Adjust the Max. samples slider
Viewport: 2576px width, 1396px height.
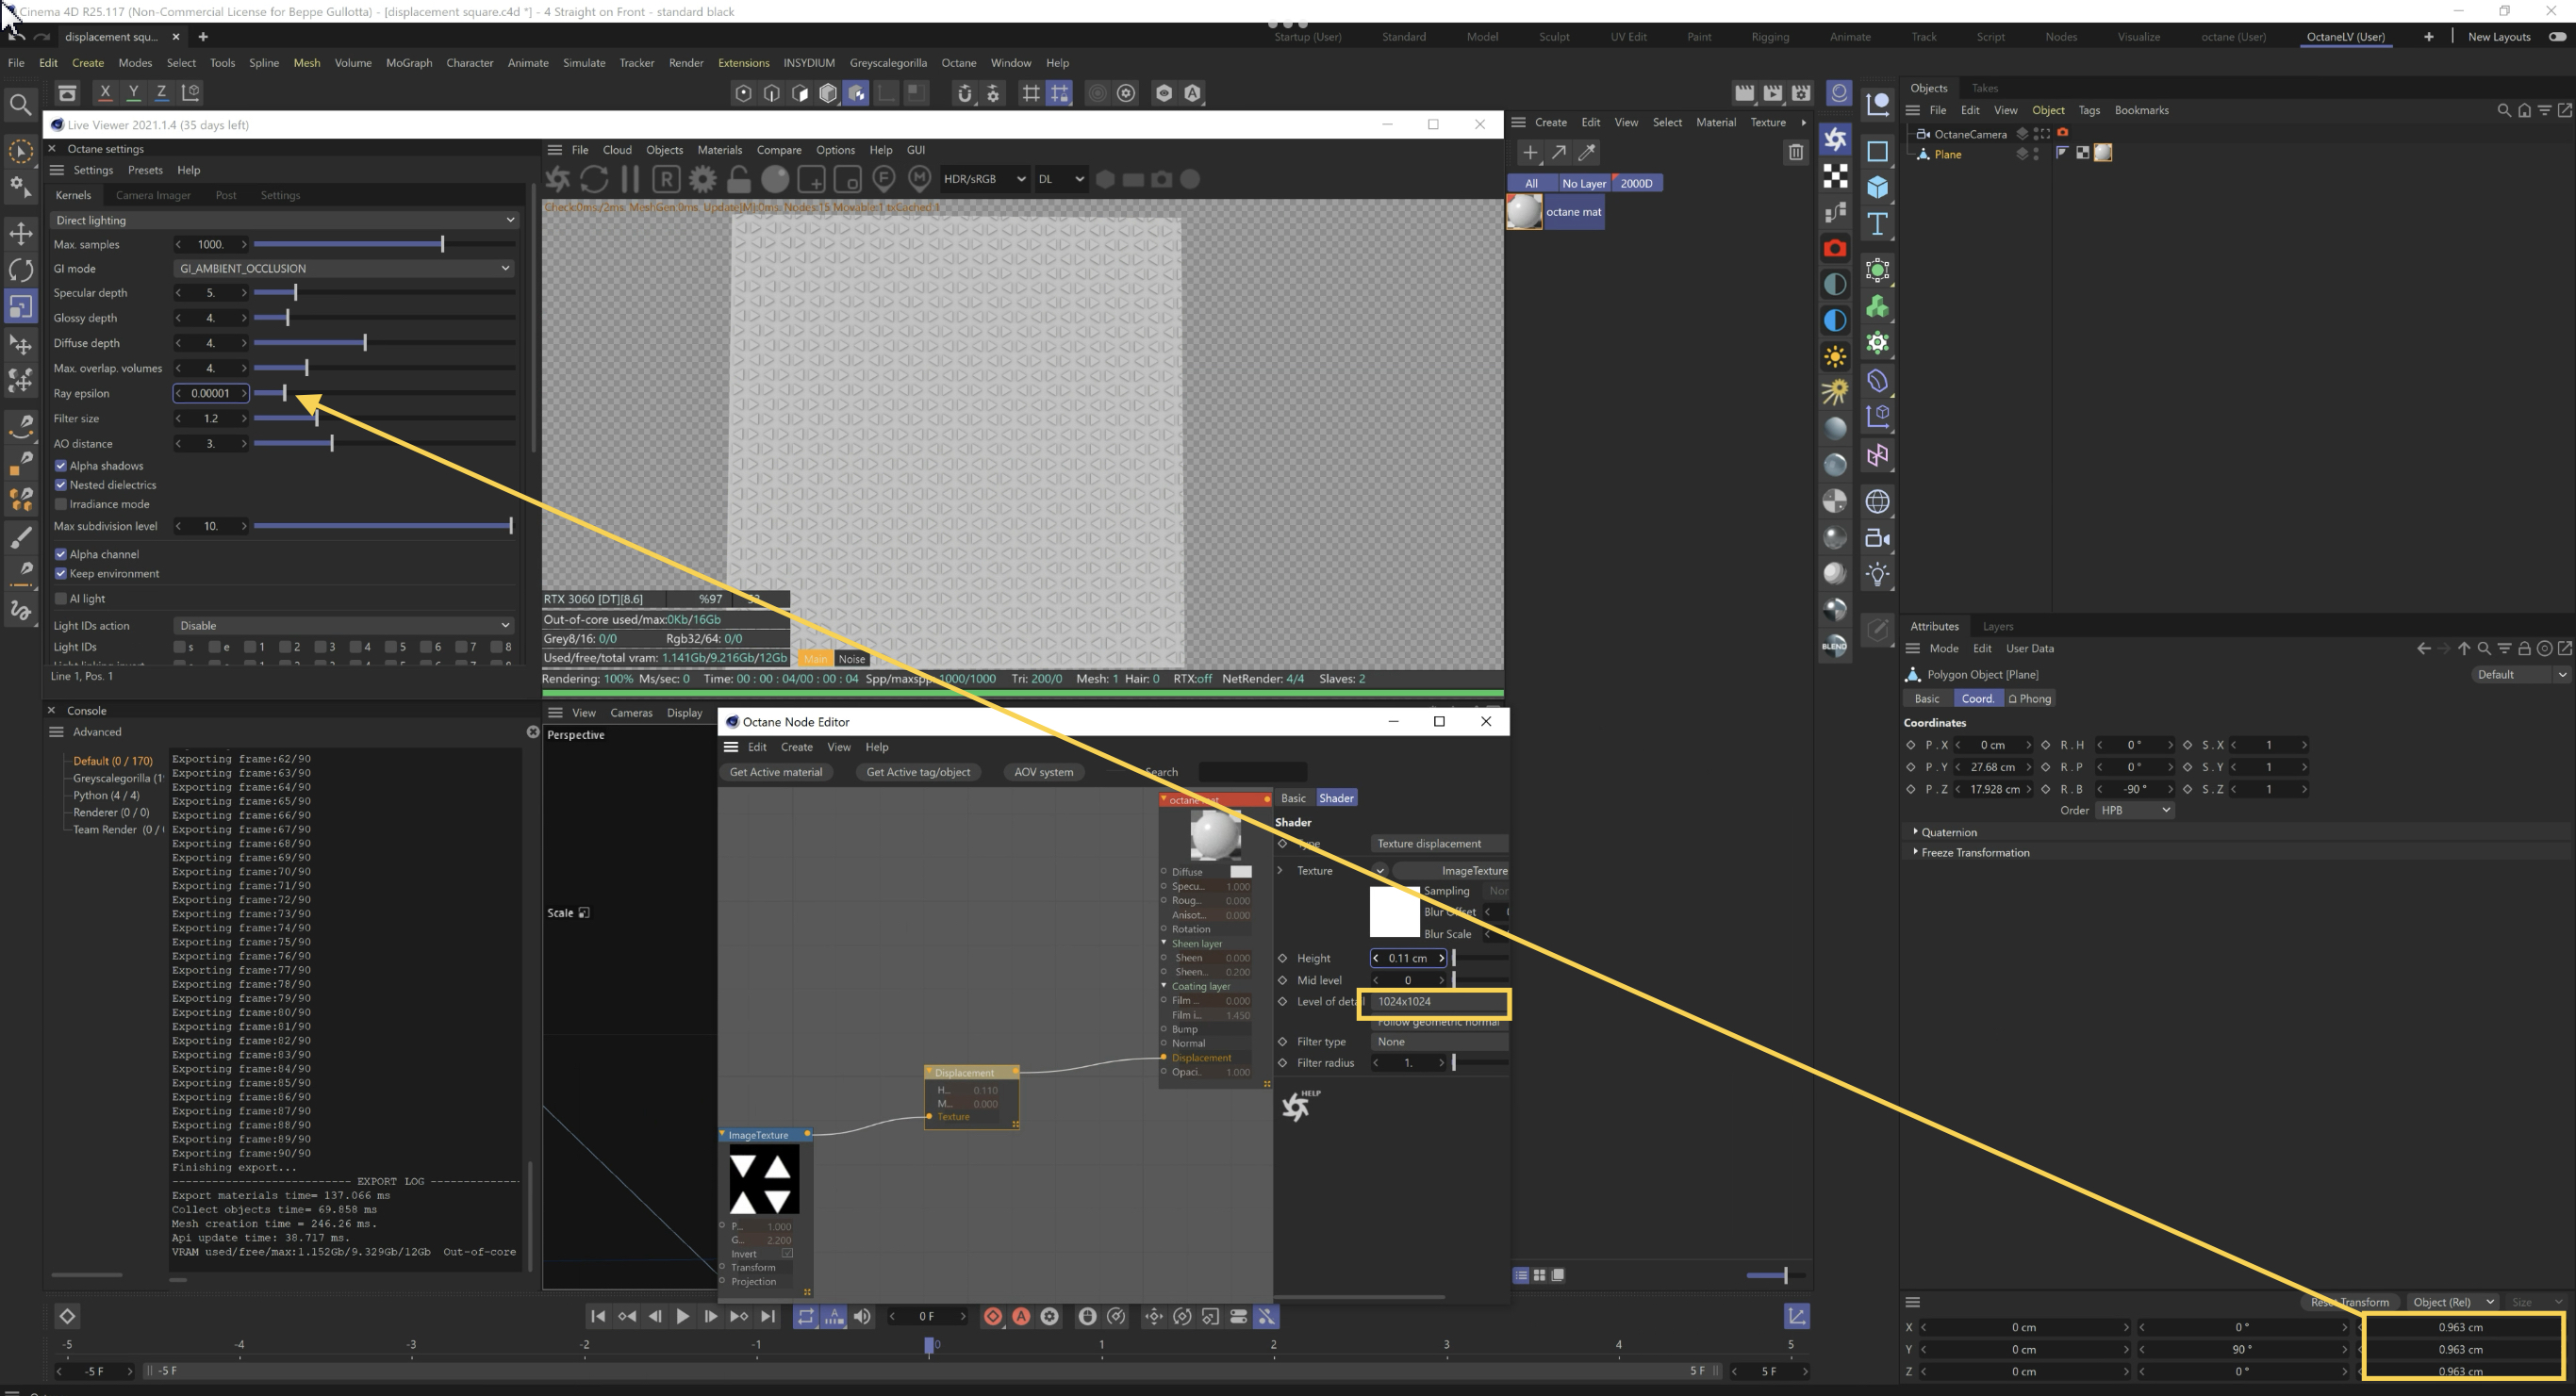(x=442, y=244)
